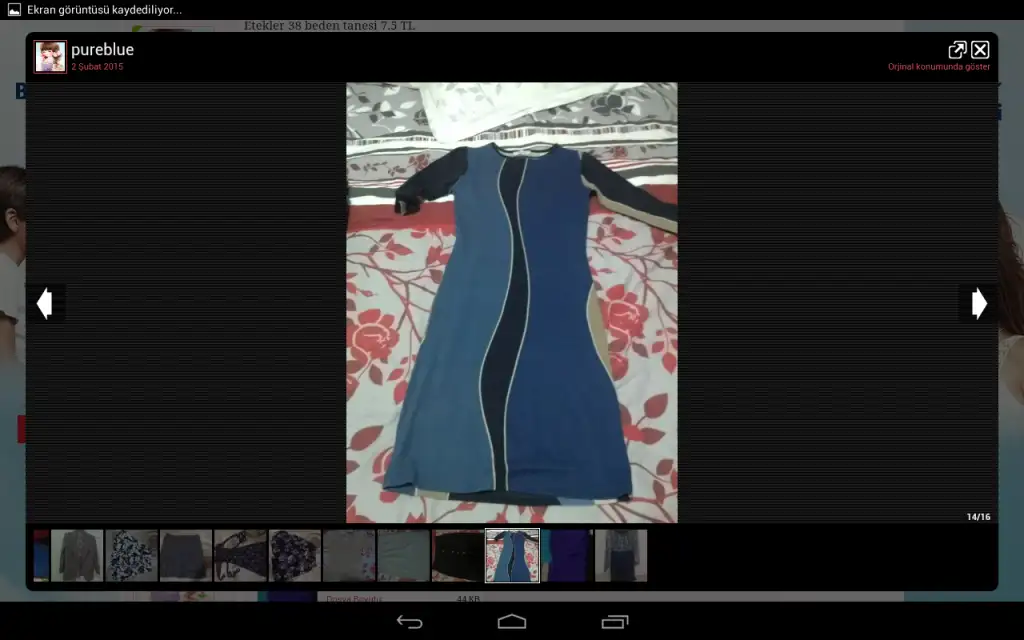Select the black skirt with buttons thumbnail
The height and width of the screenshot is (640, 1024).
pos(457,556)
